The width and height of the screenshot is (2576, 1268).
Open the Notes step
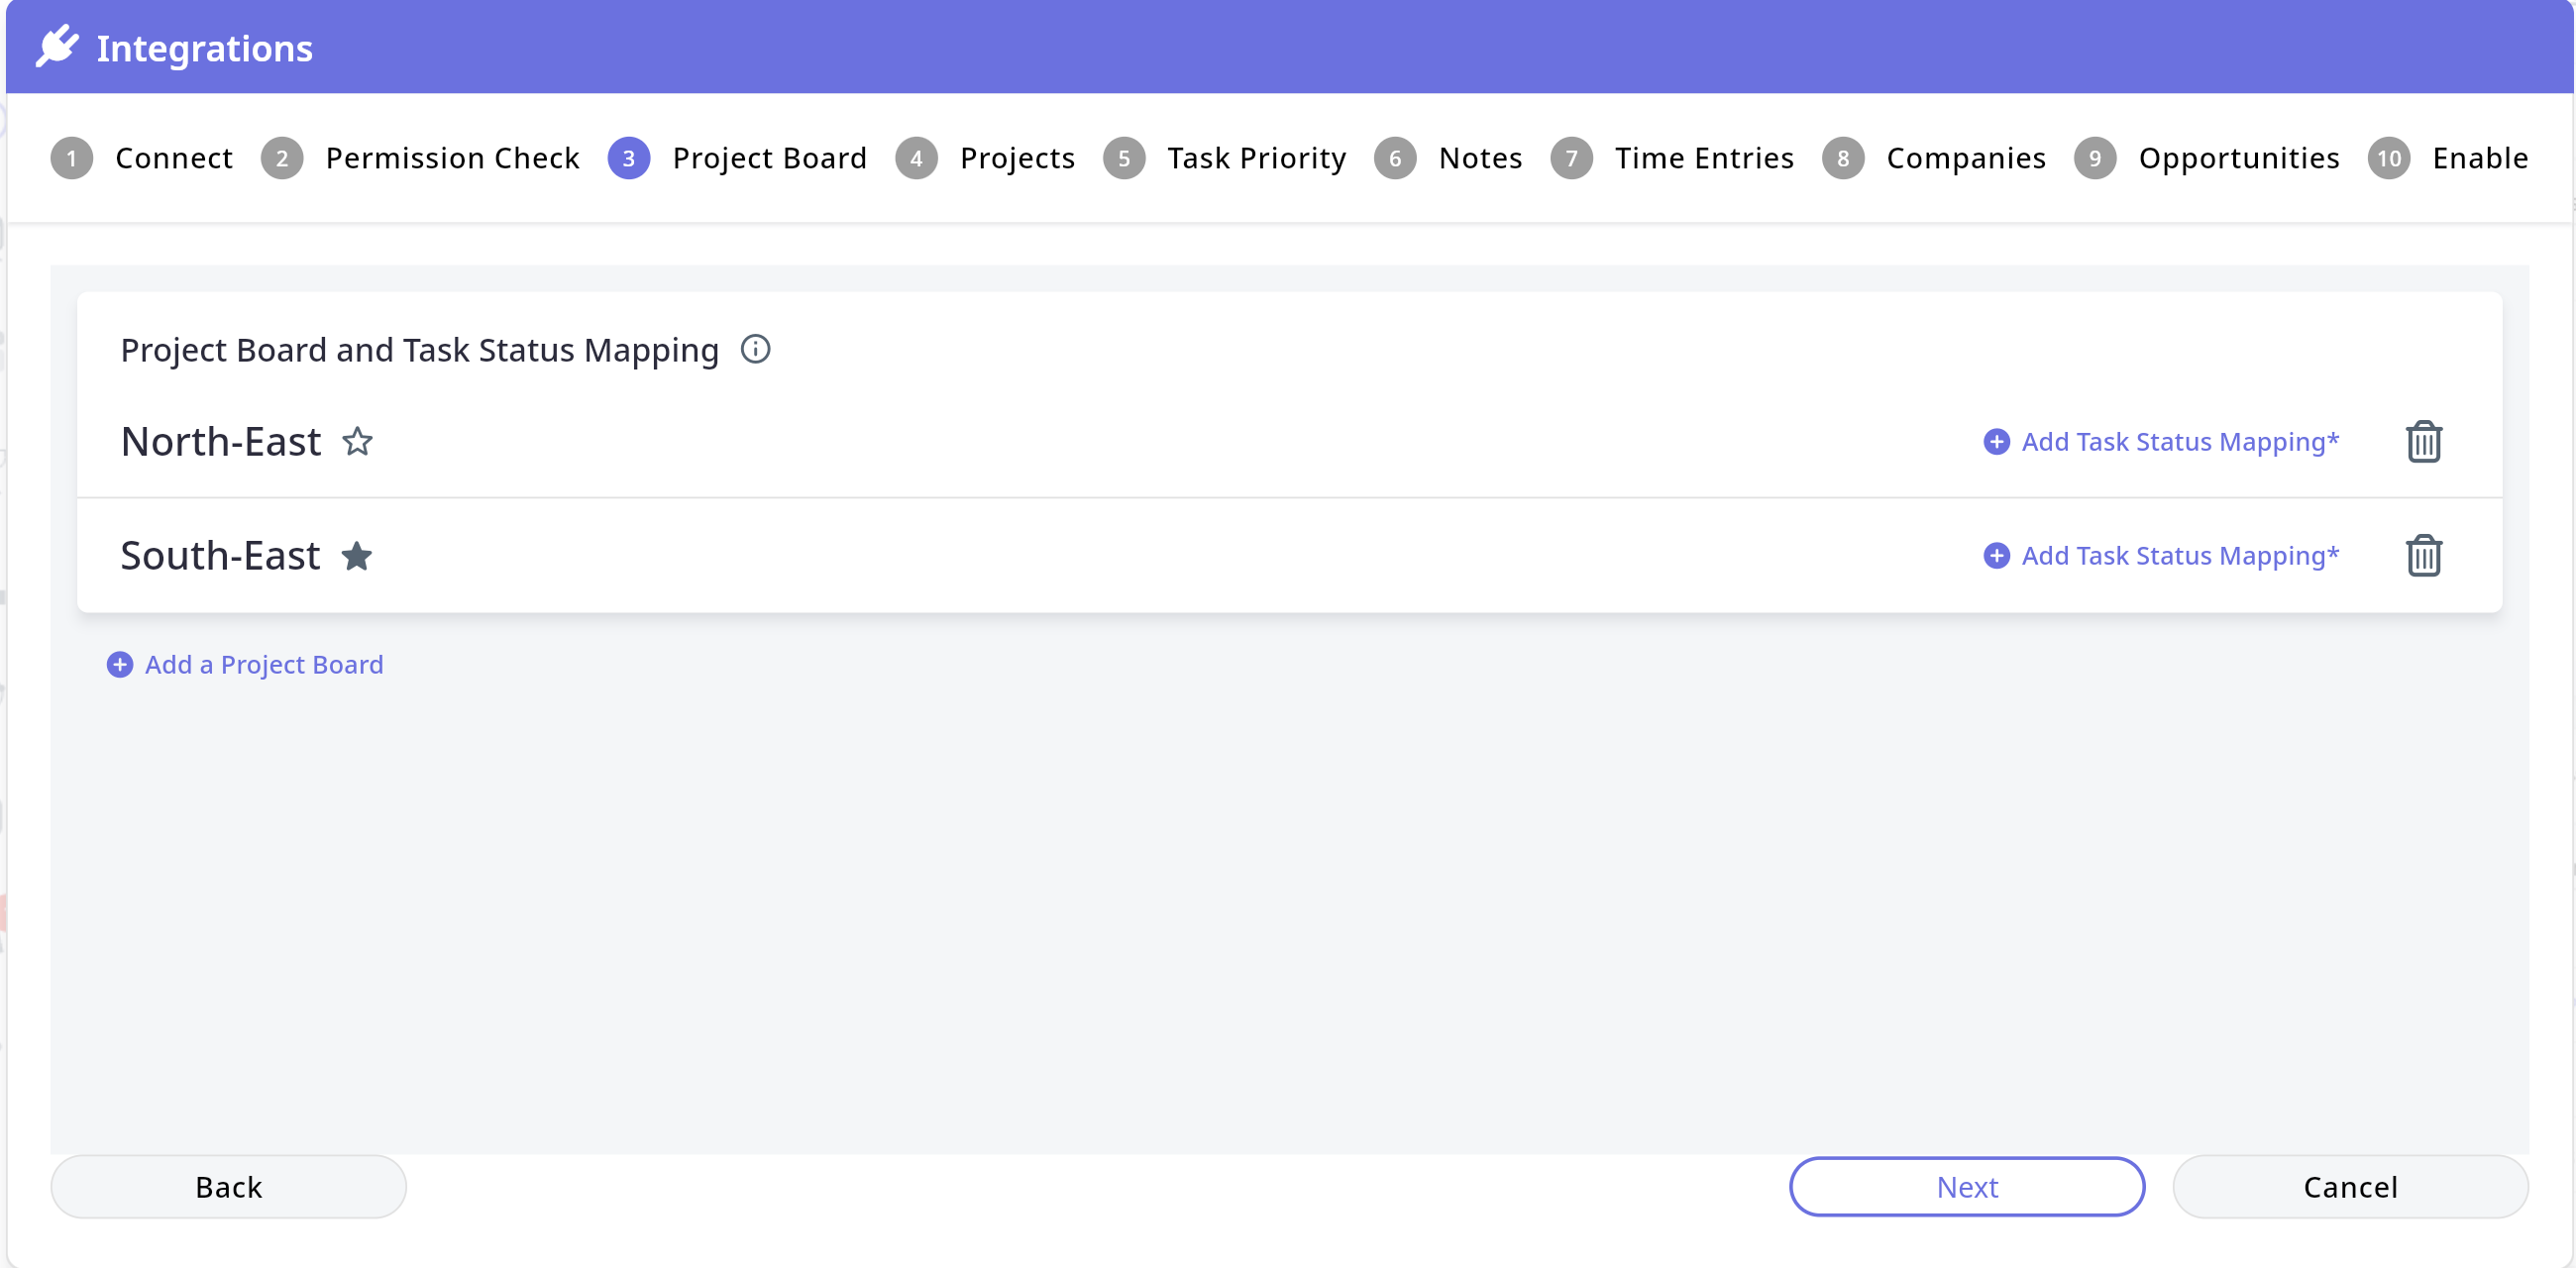[x=1448, y=158]
